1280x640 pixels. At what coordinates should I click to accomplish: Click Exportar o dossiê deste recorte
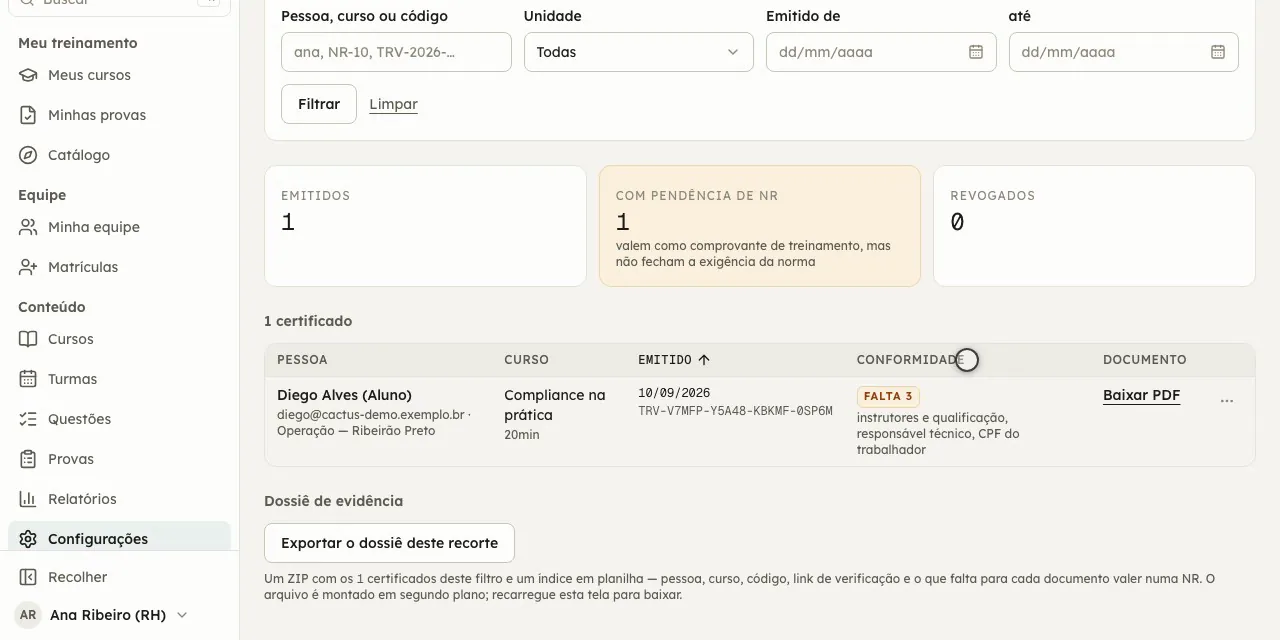389,543
